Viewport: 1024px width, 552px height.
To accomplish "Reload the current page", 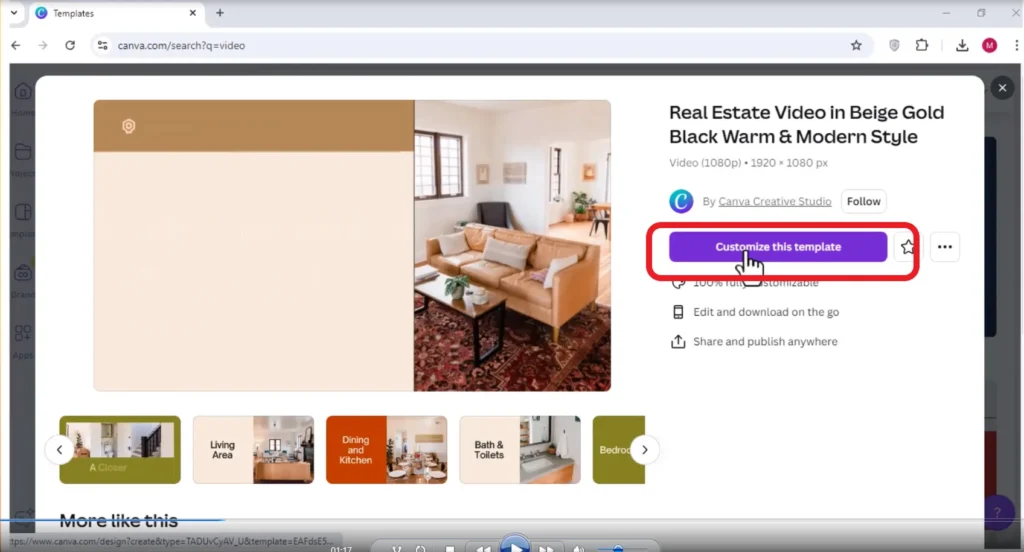I will (70, 45).
